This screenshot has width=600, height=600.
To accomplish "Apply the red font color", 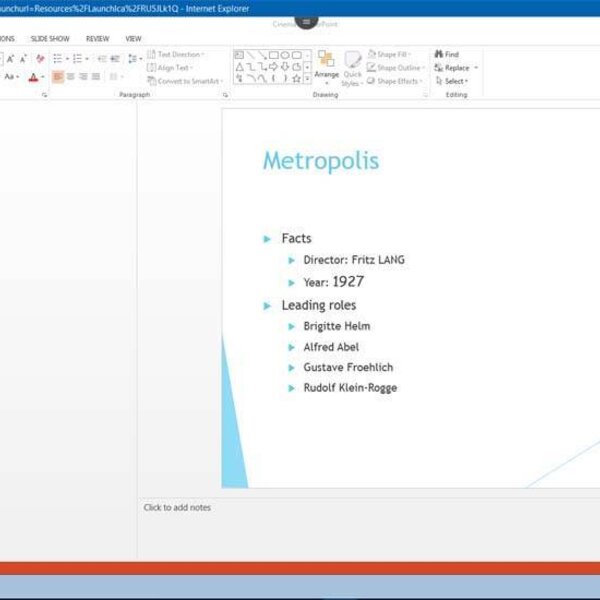I will pos(33,77).
